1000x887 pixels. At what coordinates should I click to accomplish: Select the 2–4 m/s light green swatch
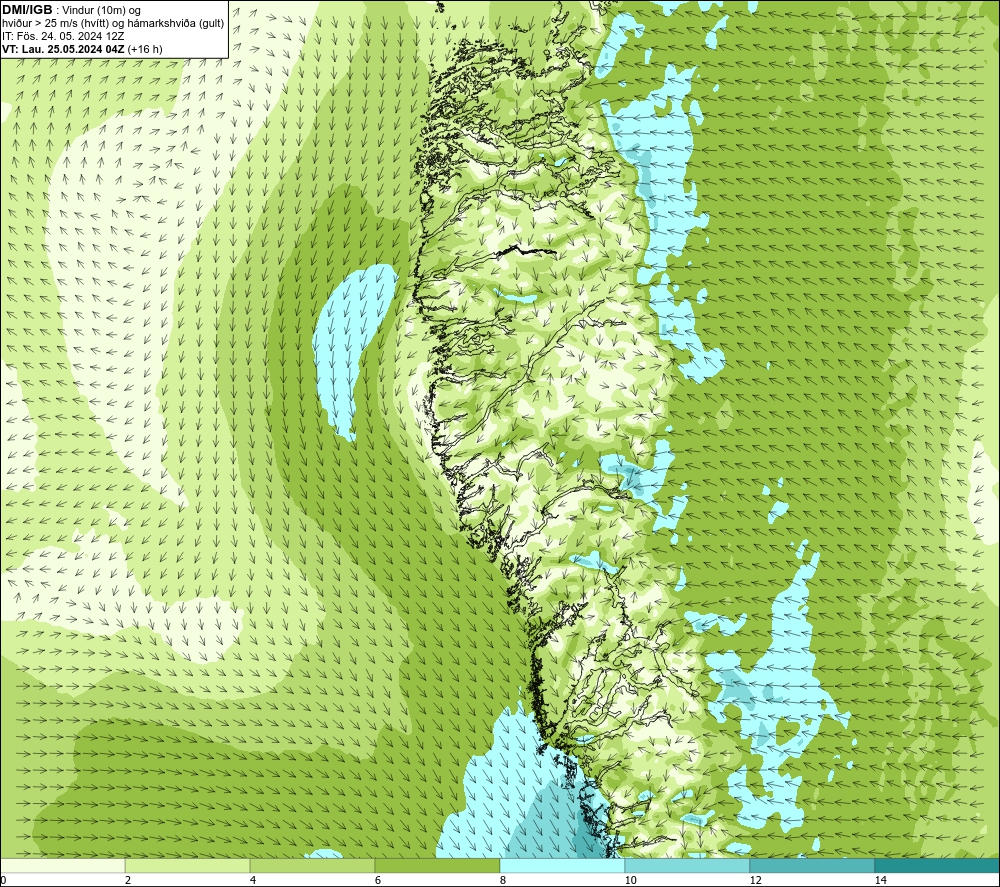click(x=188, y=865)
